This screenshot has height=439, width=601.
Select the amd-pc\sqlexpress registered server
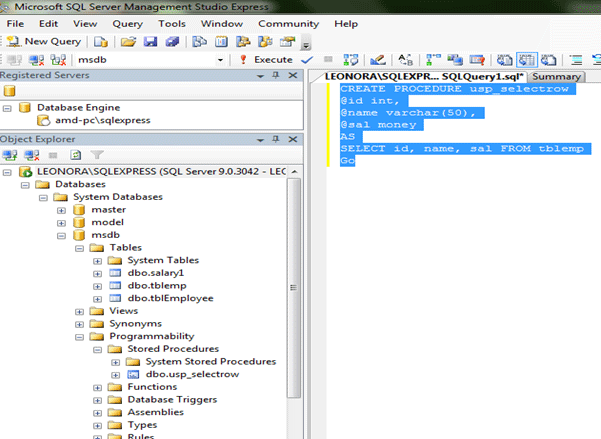[x=103, y=120]
